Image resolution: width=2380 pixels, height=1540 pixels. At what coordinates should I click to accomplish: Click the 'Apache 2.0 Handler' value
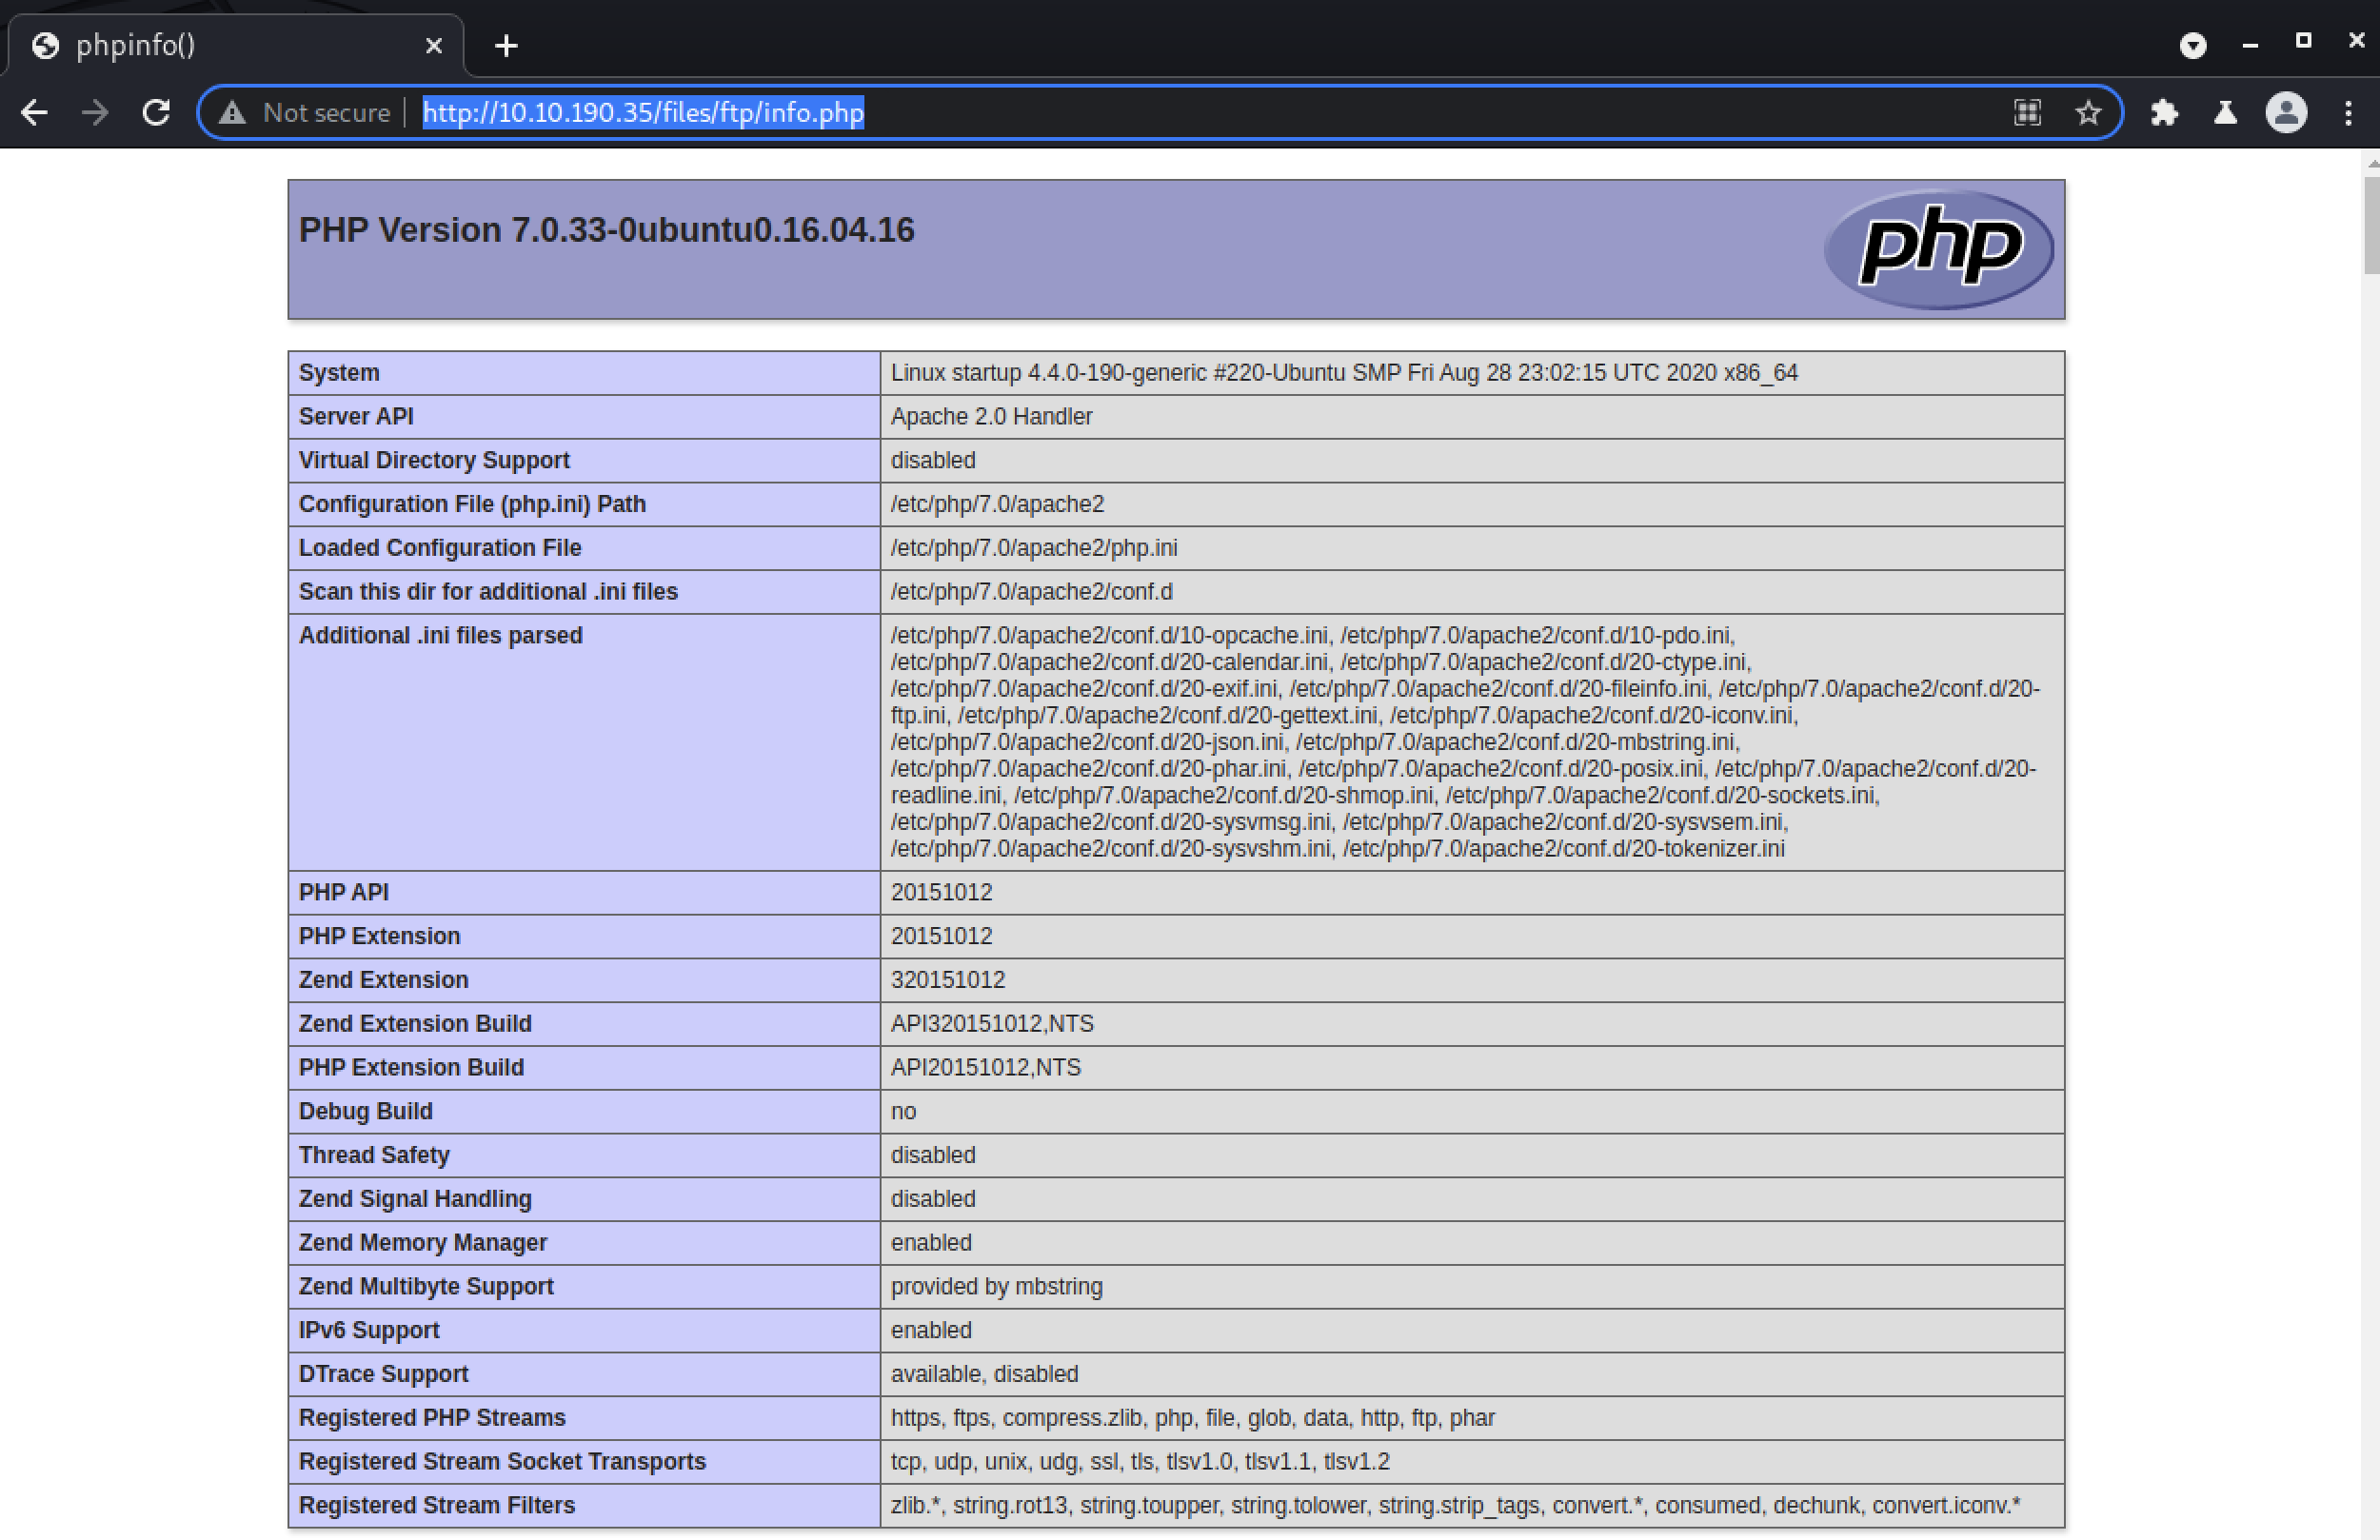991,417
